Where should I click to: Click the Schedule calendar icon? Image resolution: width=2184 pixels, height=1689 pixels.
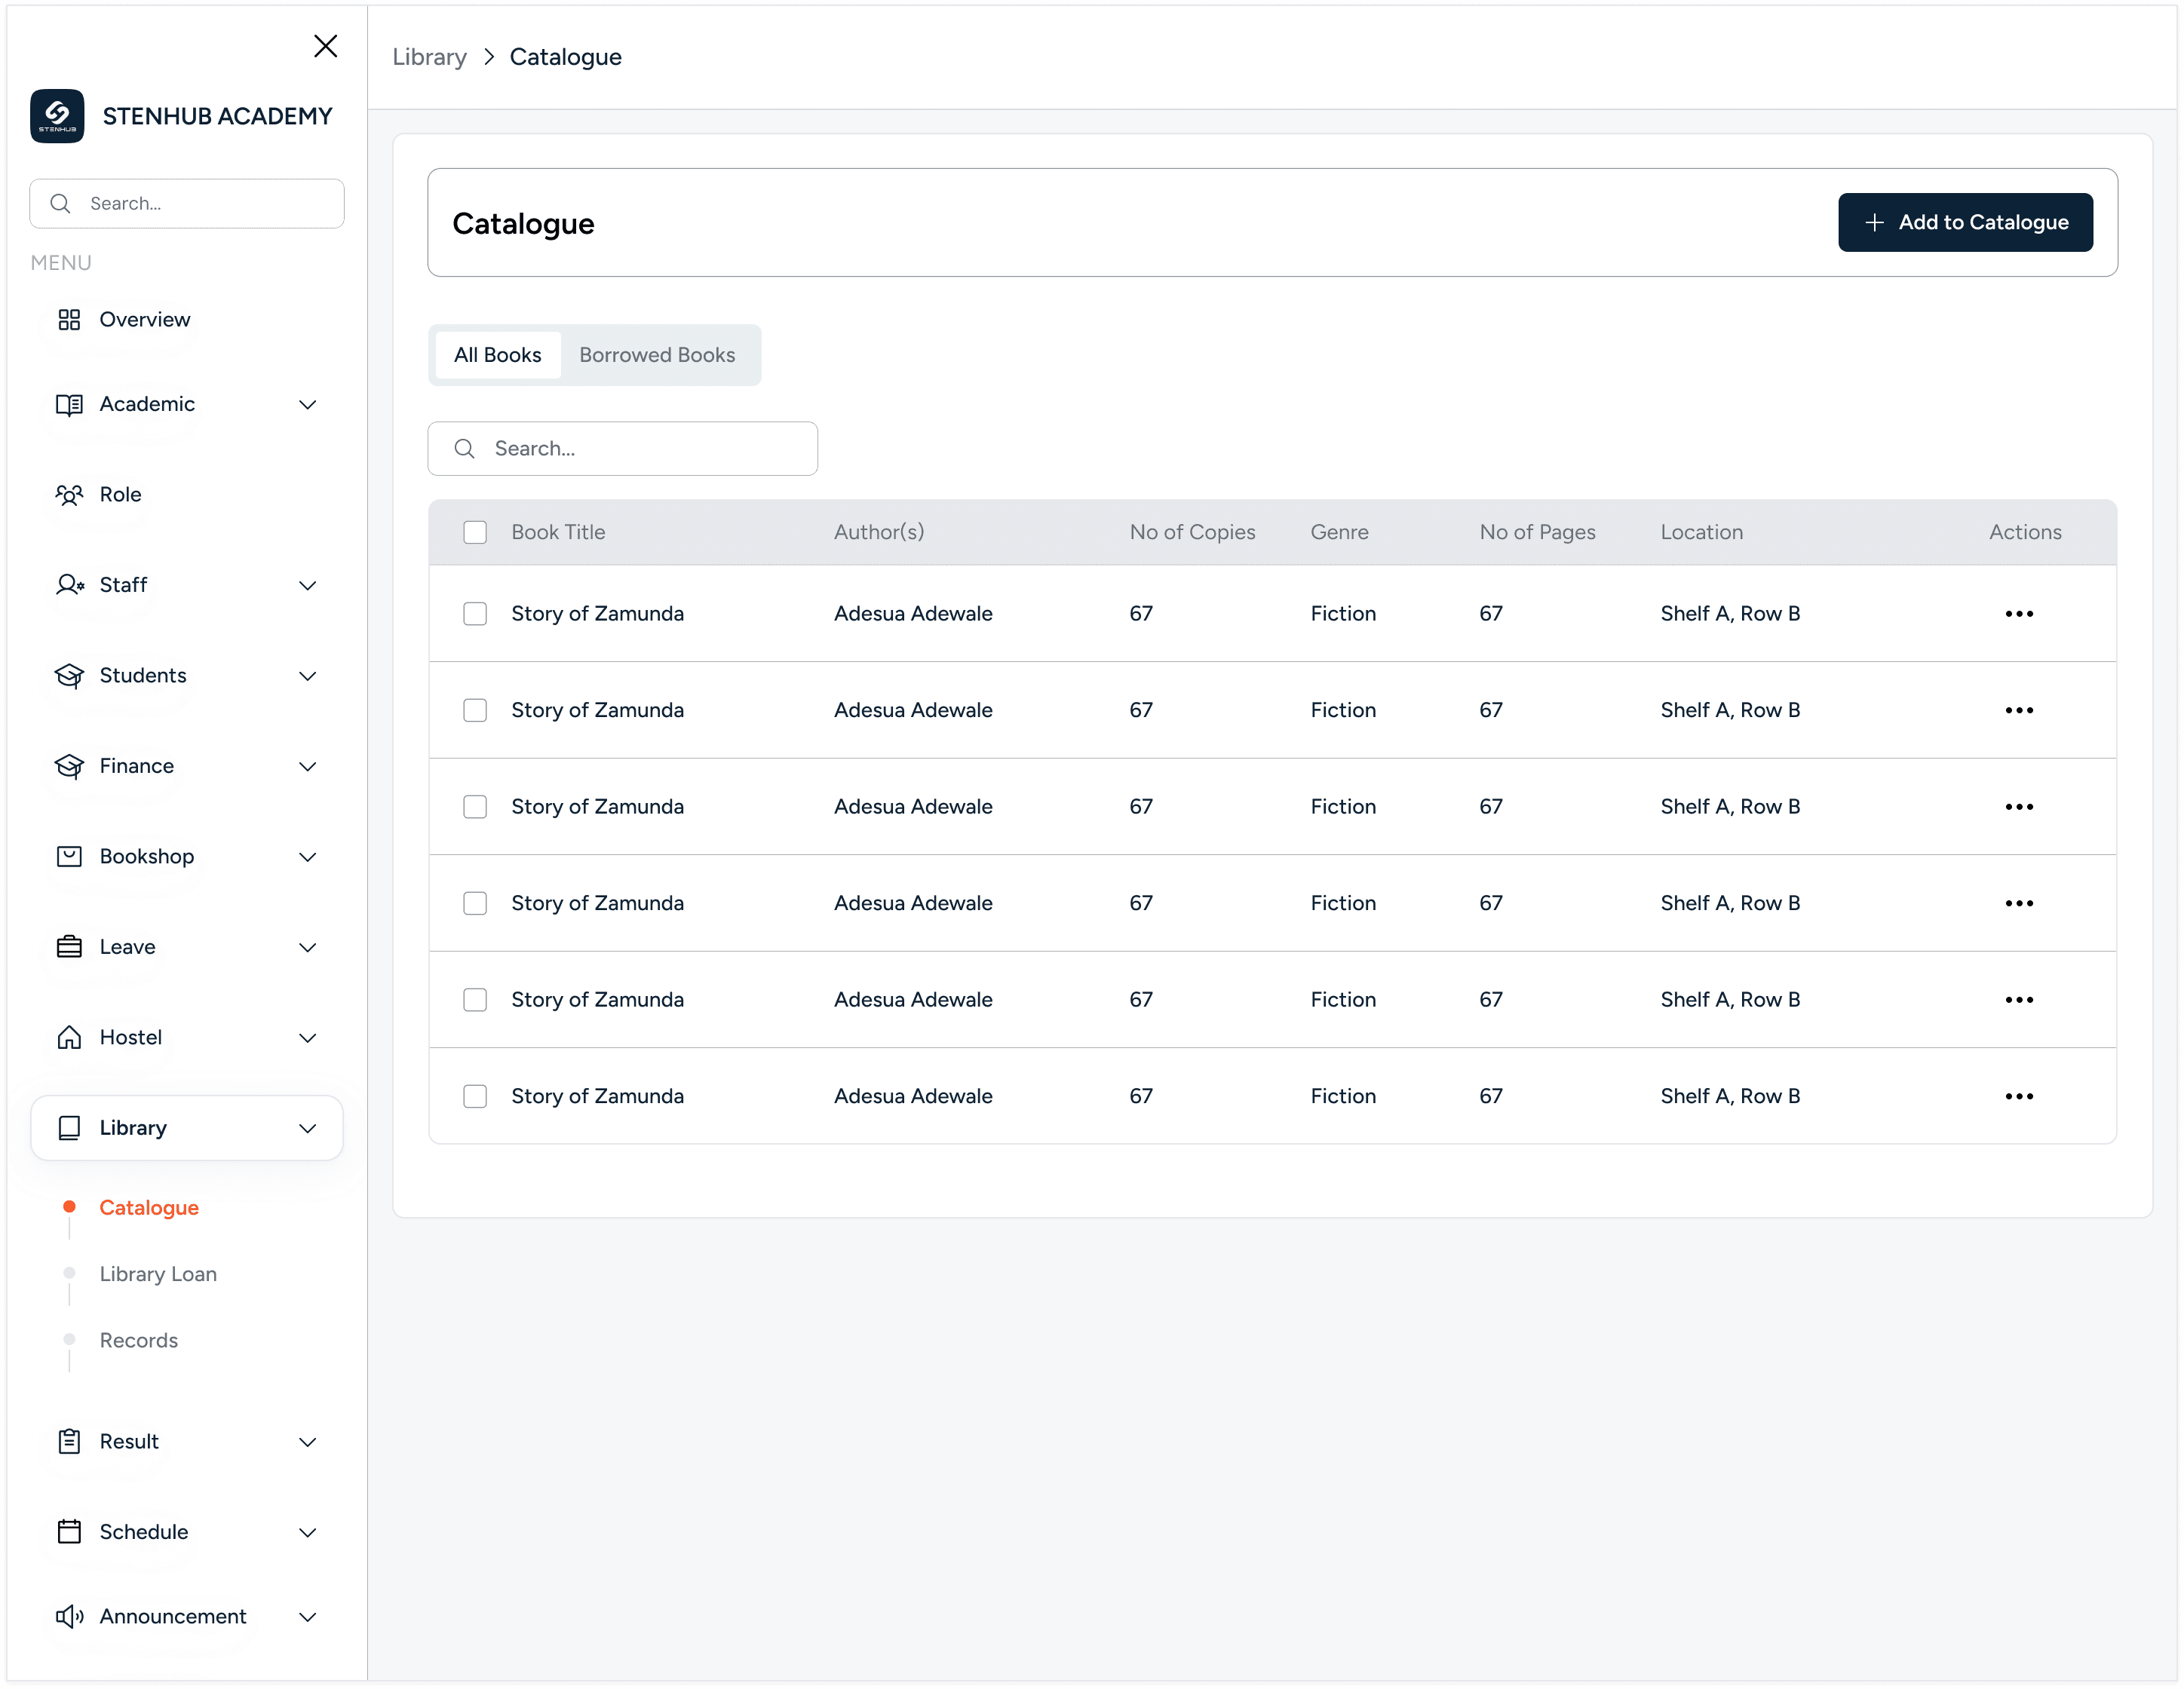point(69,1532)
